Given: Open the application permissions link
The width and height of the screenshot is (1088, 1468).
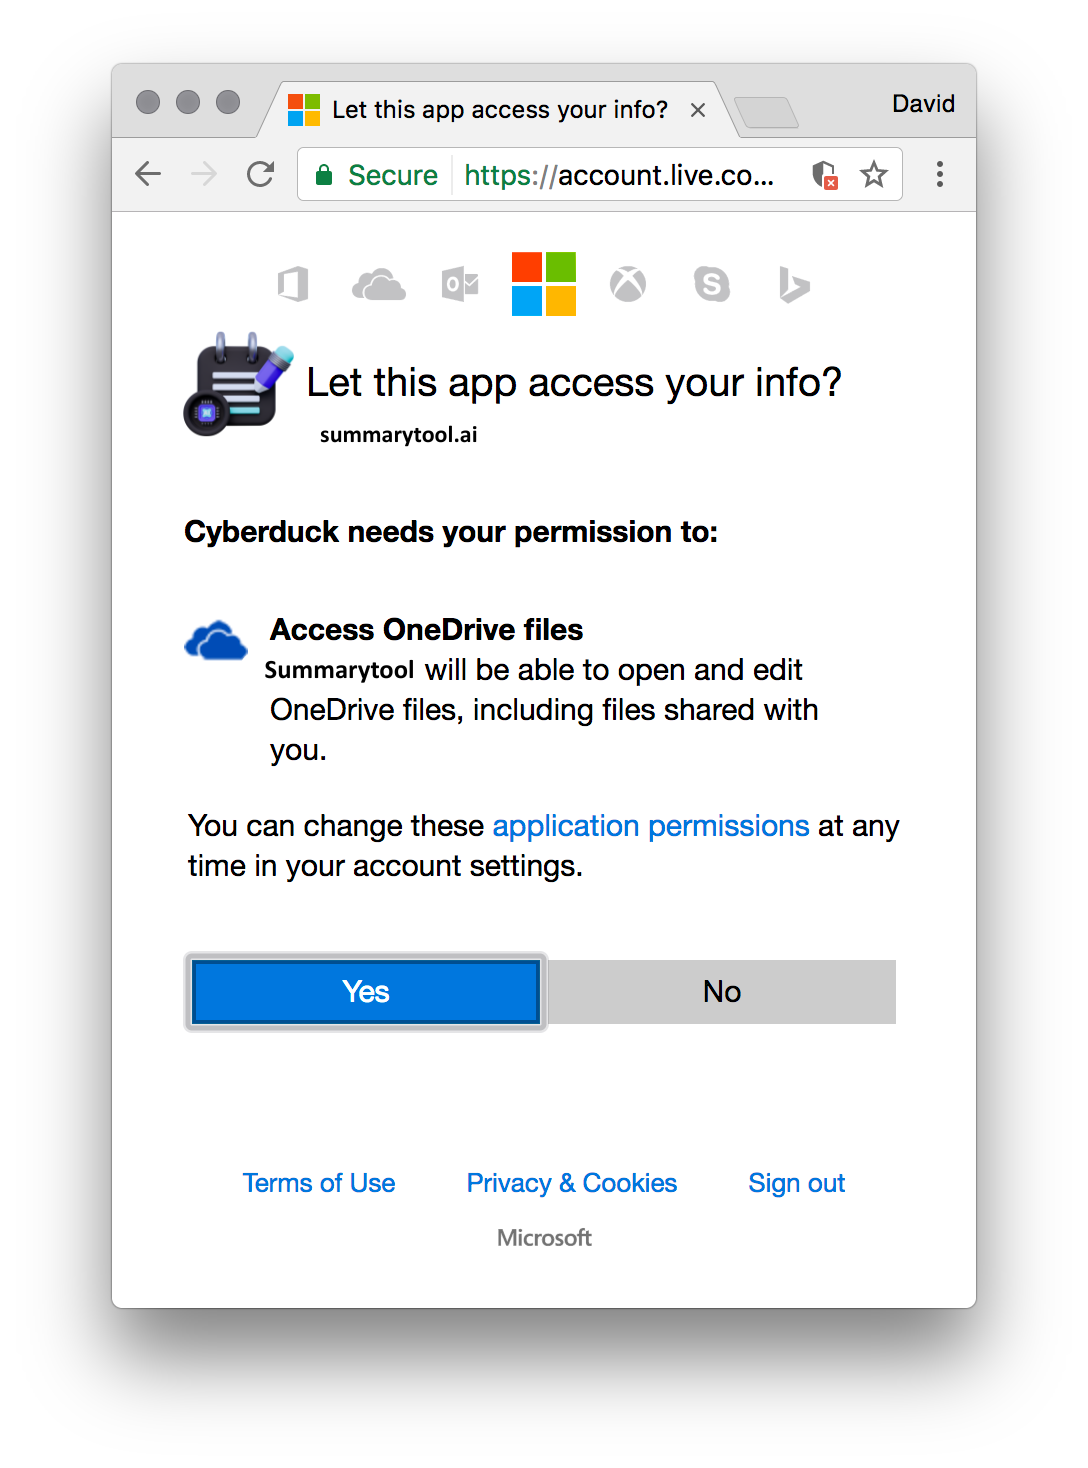Looking at the screenshot, I should tap(651, 826).
